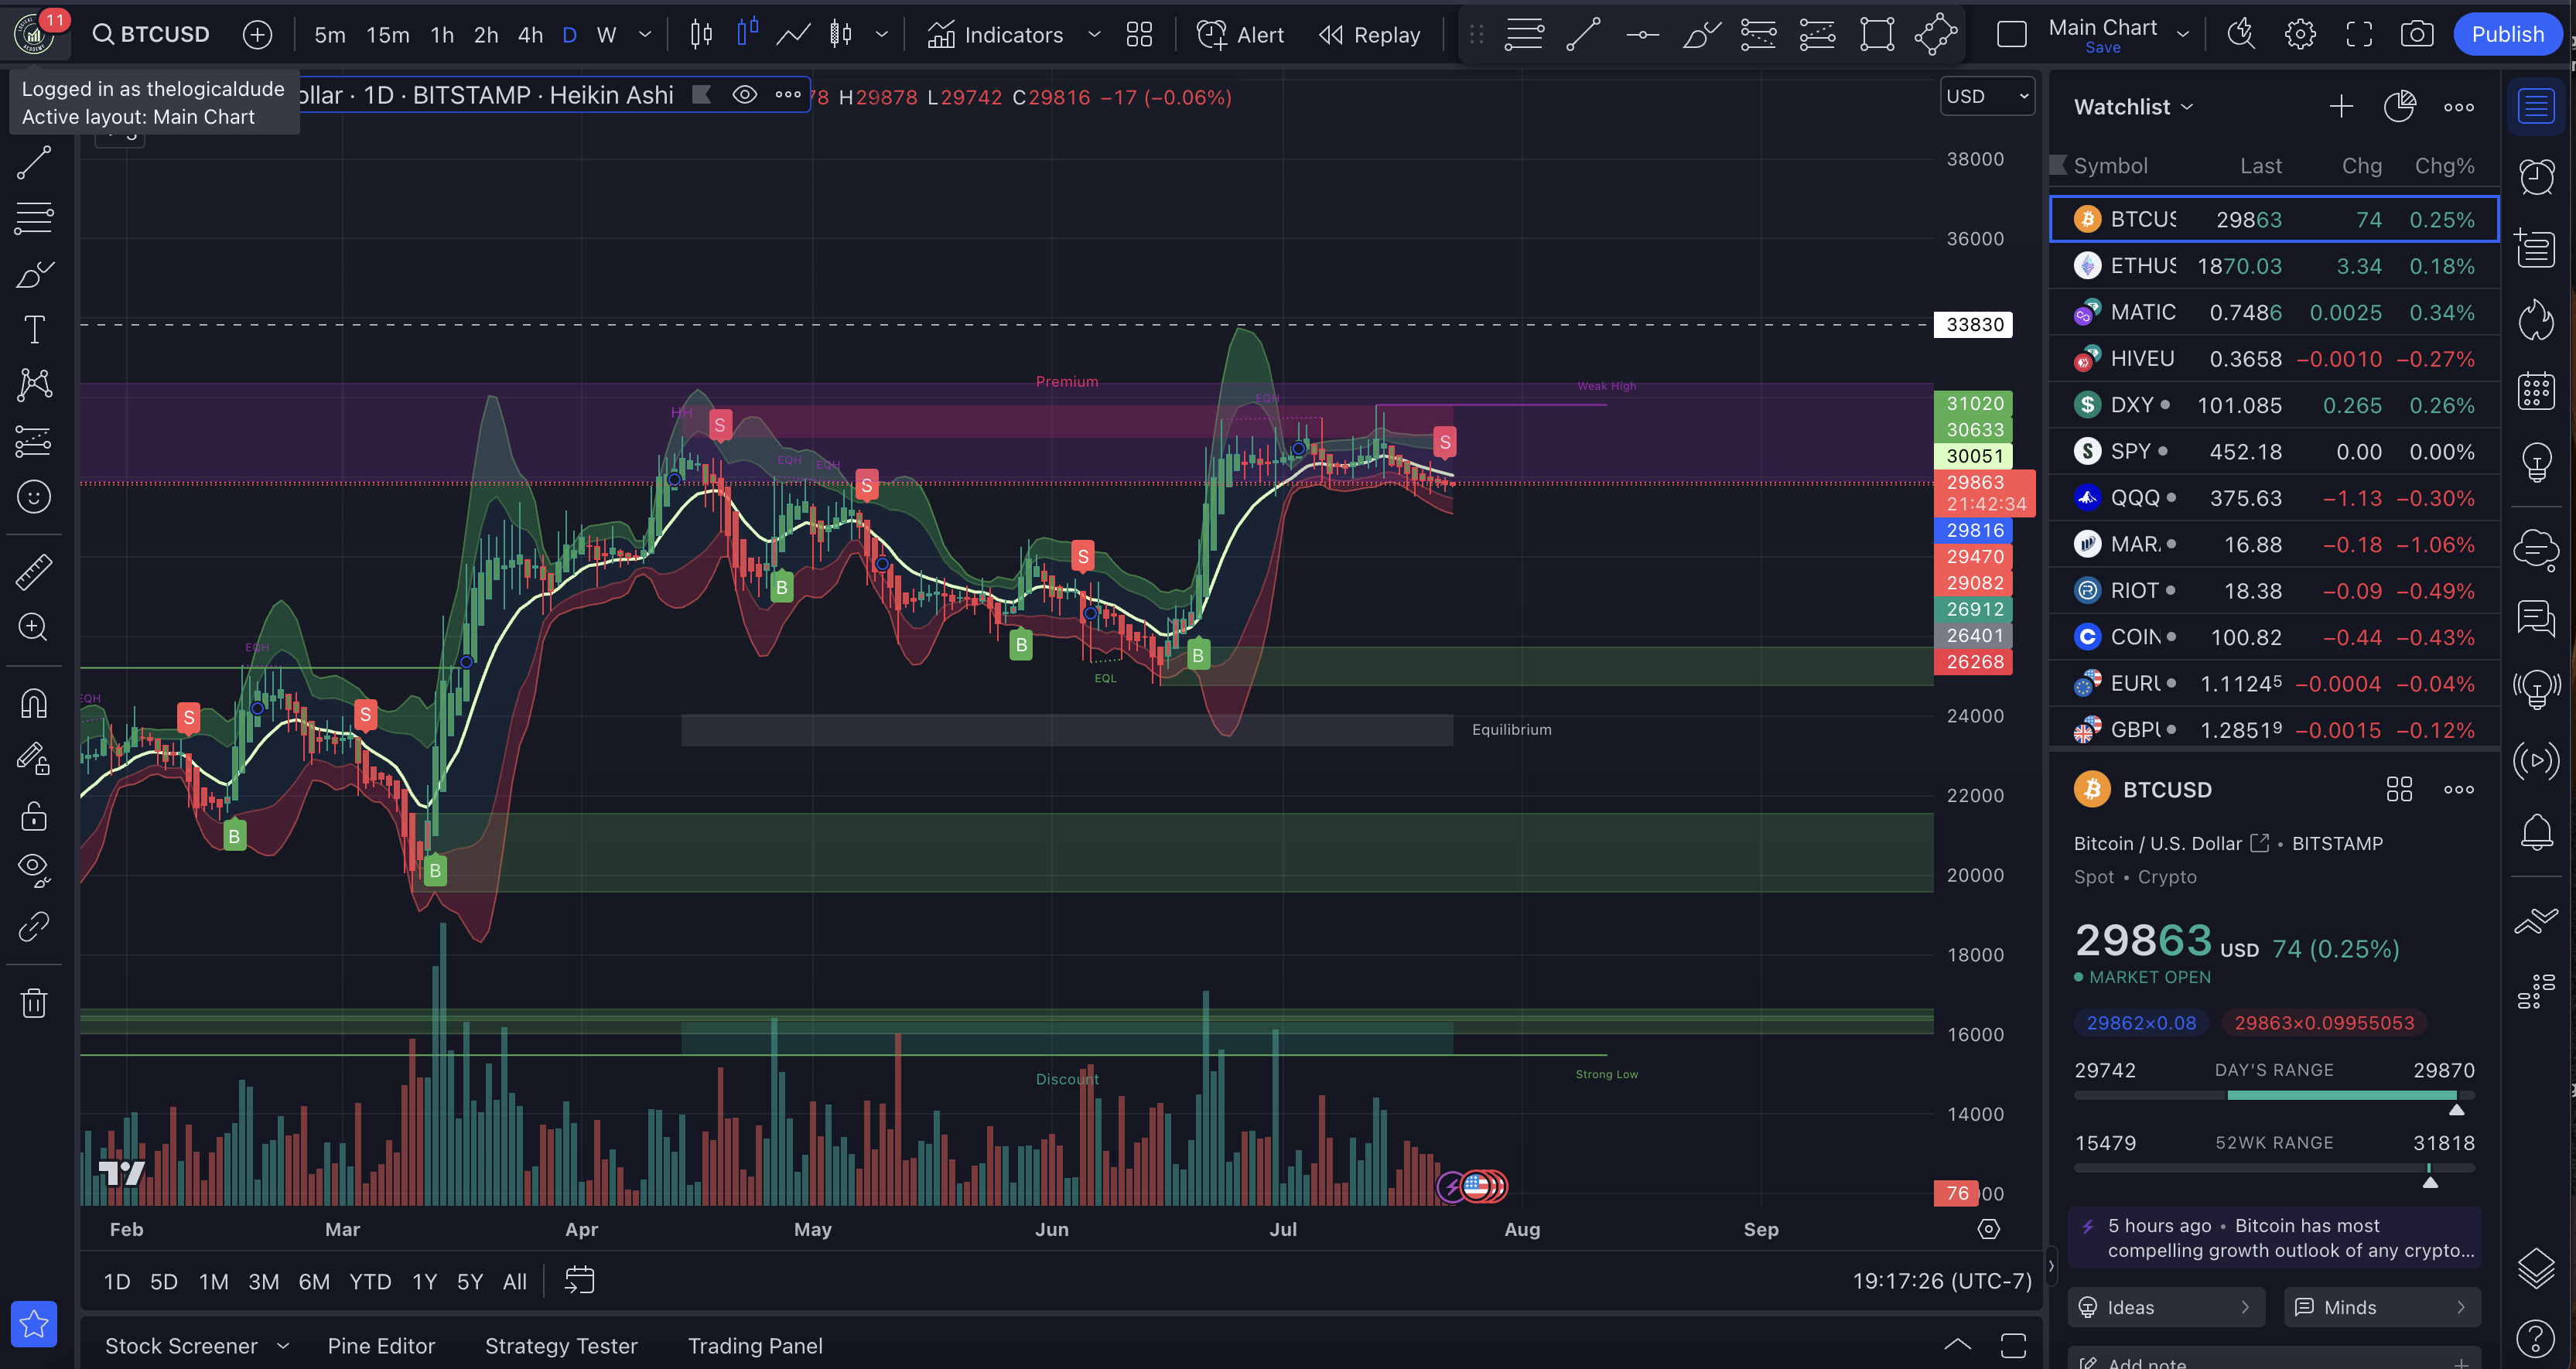Open the Minds link for BTCUSD
Viewport: 2576px width, 1369px height.
(x=2381, y=1307)
